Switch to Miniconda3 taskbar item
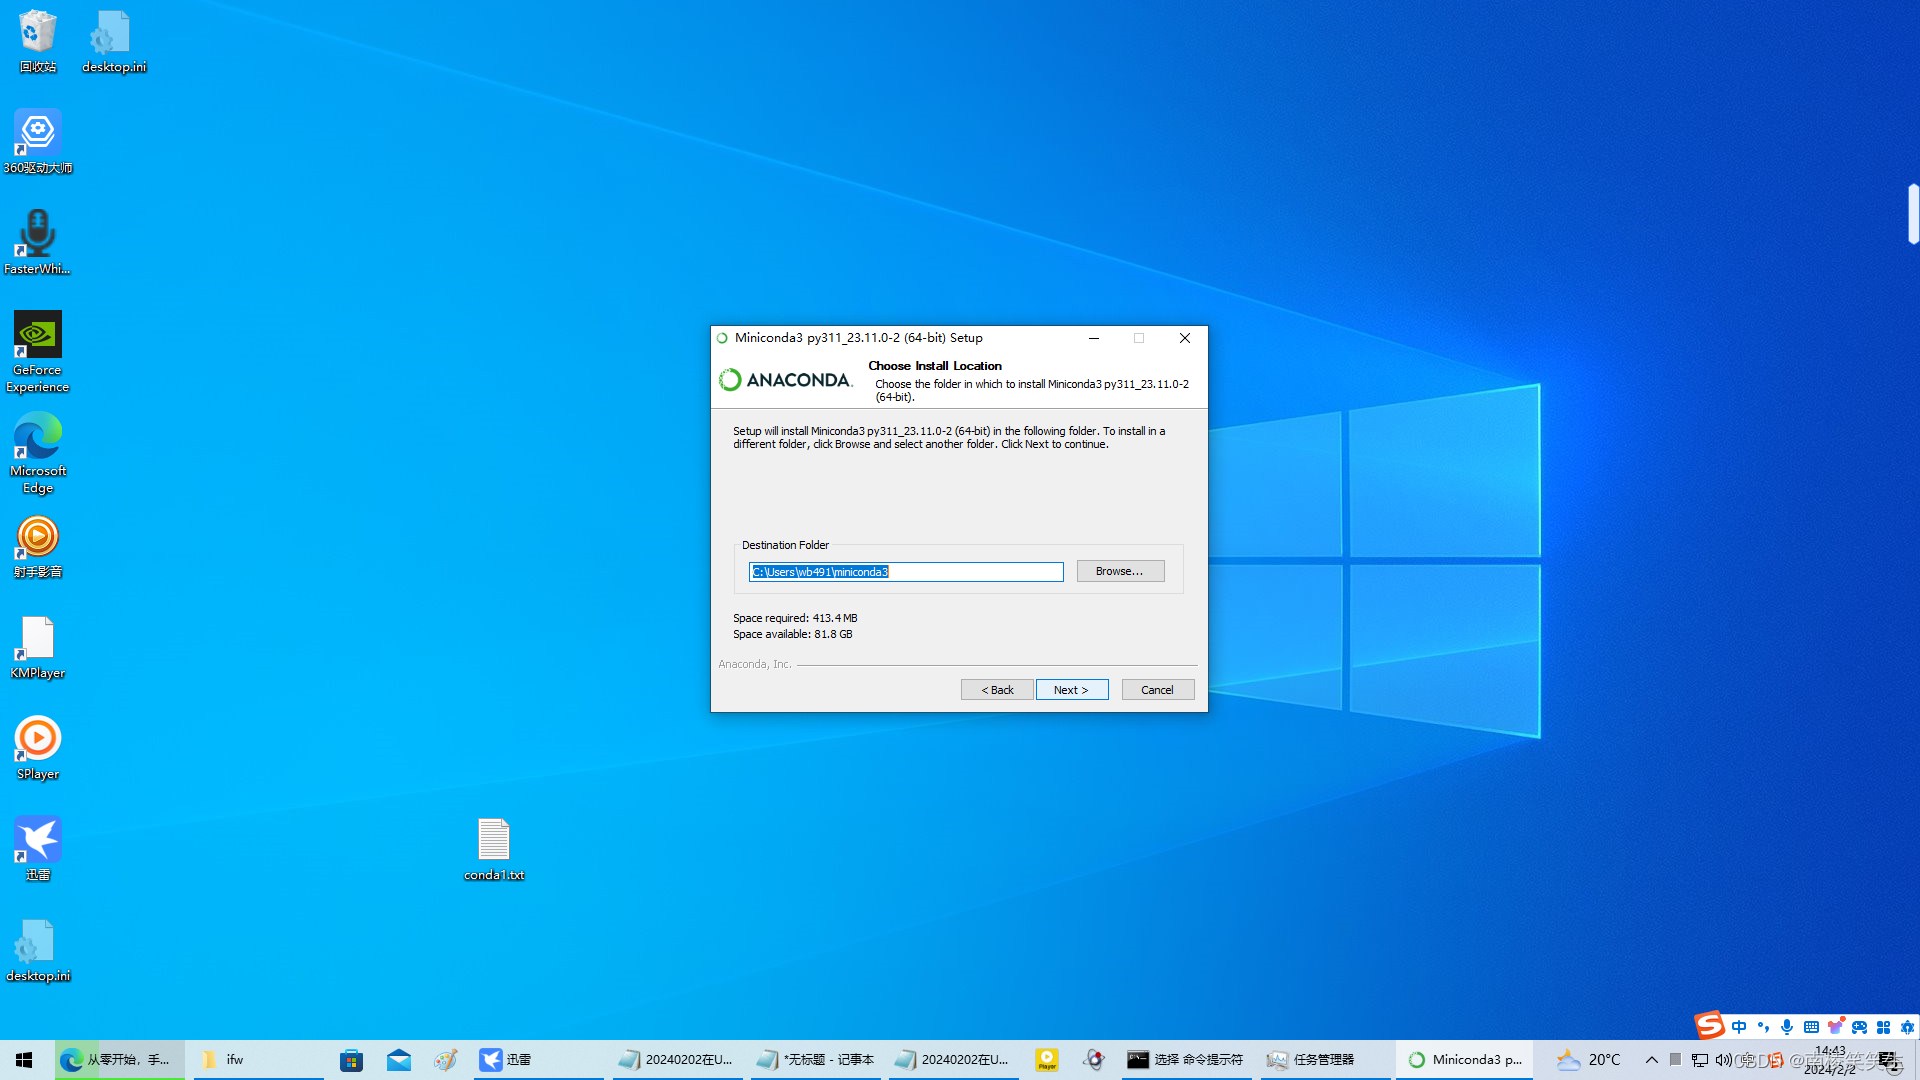 coord(1465,1060)
